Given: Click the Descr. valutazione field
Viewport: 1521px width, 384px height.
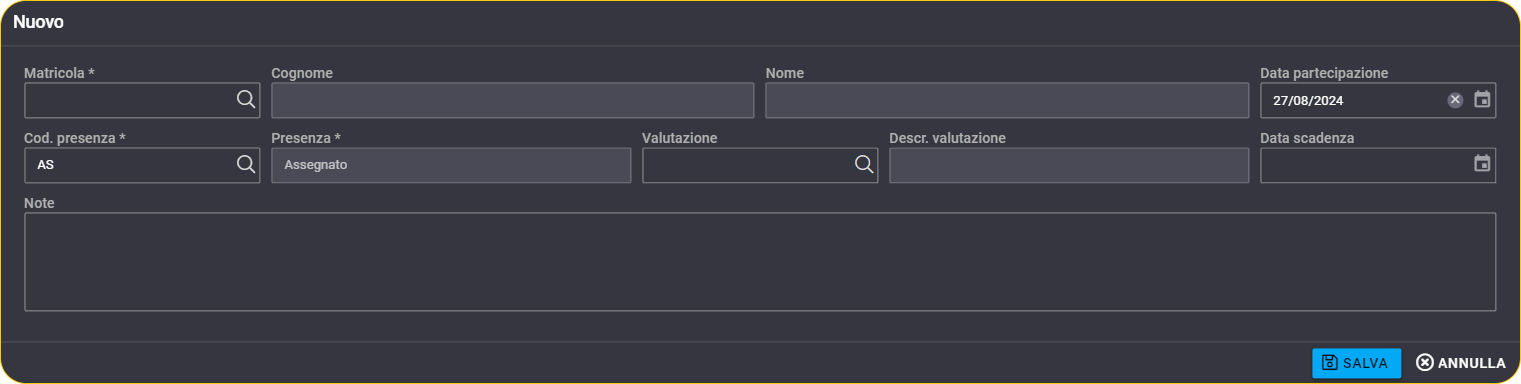Looking at the screenshot, I should 1069,165.
